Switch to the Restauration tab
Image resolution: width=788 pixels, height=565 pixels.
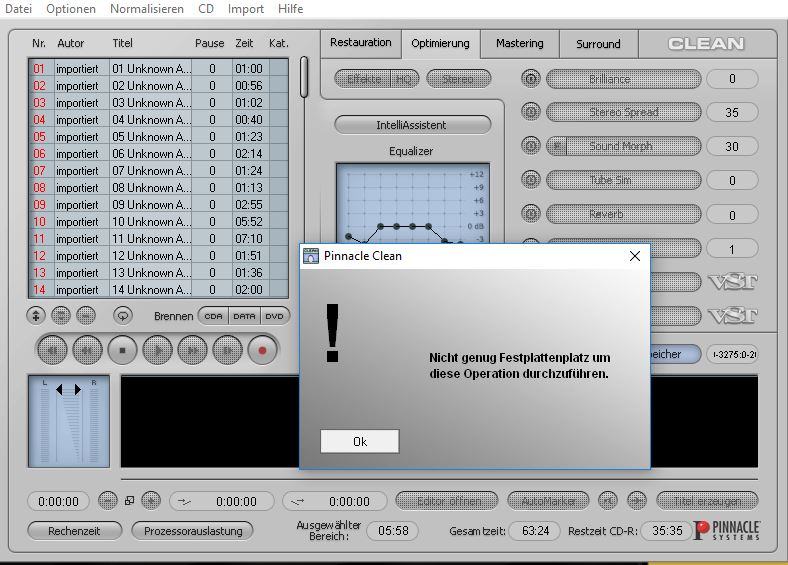tap(361, 43)
